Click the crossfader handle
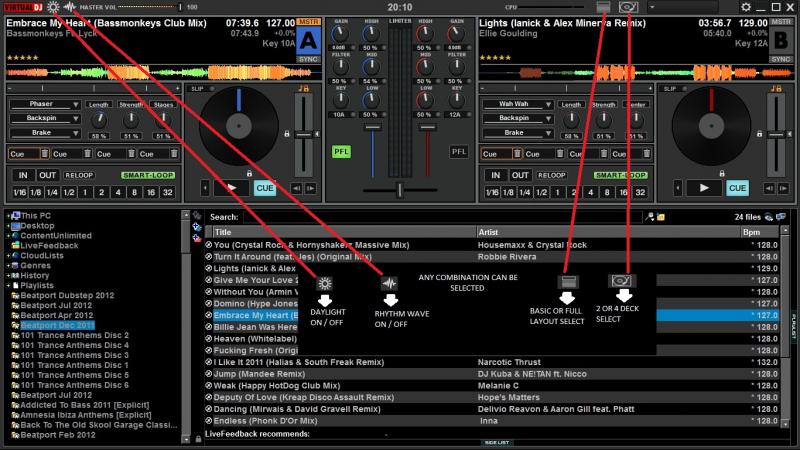Screen dimensions: 800x450 [399, 190]
